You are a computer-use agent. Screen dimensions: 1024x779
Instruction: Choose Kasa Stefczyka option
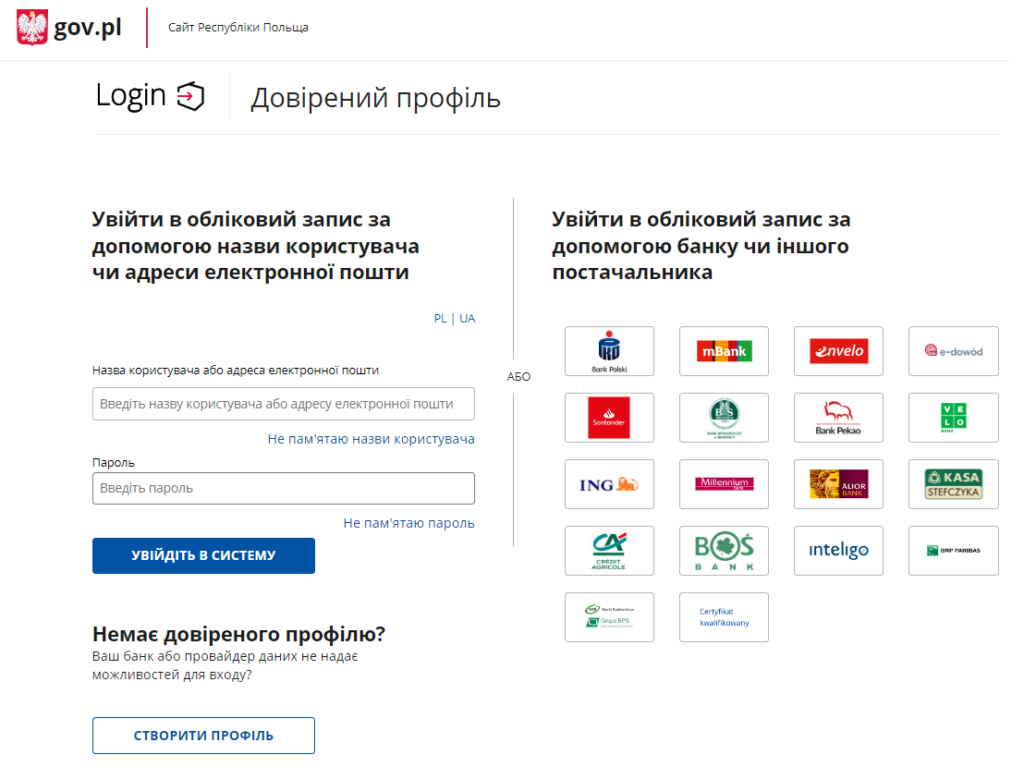point(952,484)
